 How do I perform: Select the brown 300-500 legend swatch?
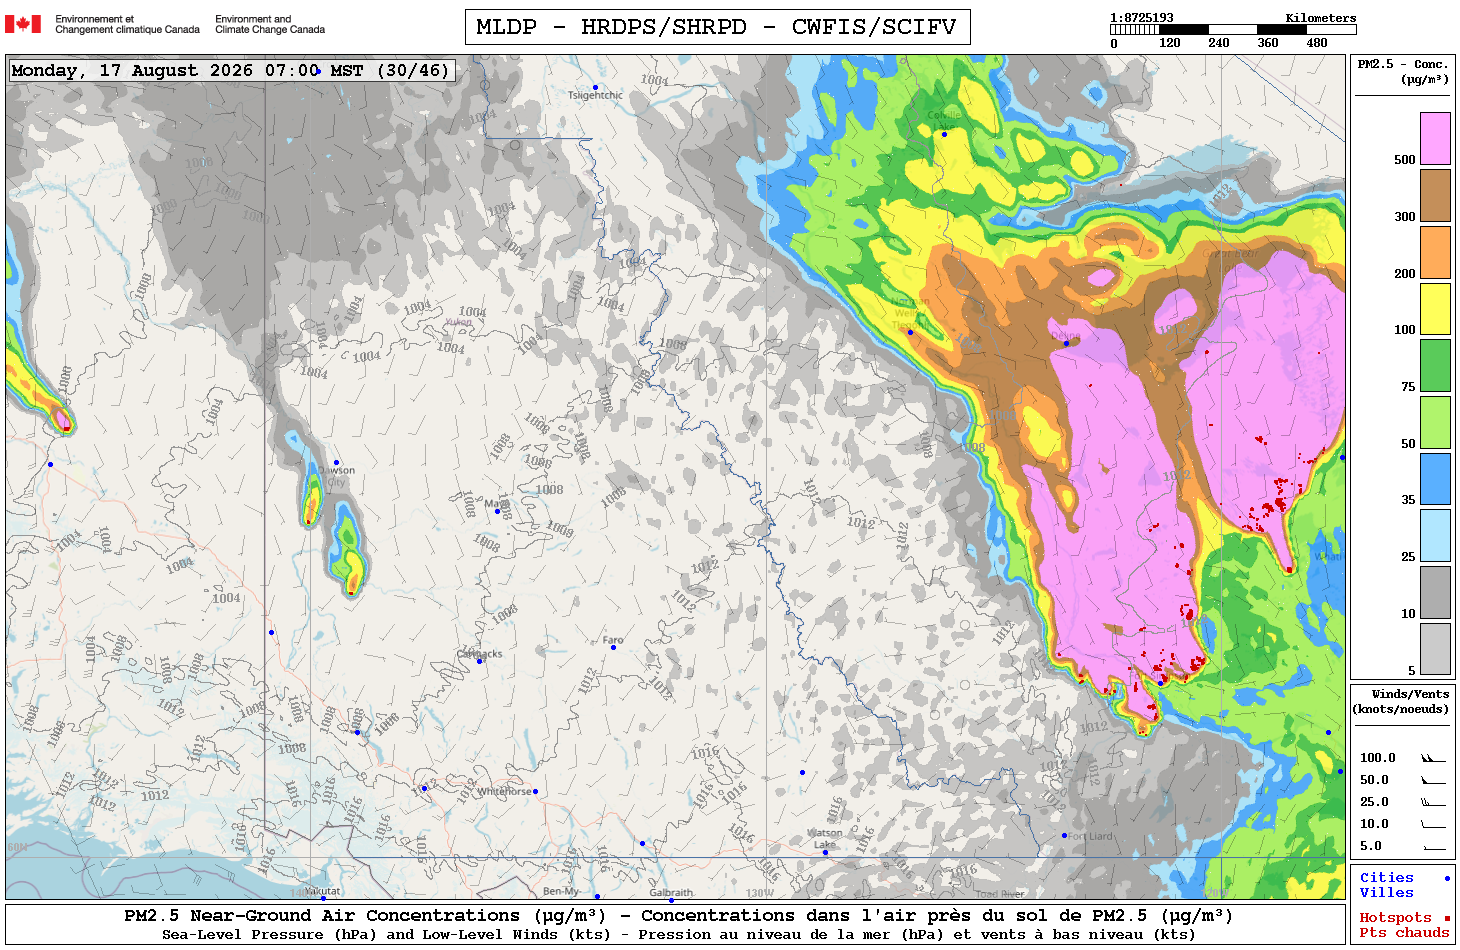pos(1435,195)
